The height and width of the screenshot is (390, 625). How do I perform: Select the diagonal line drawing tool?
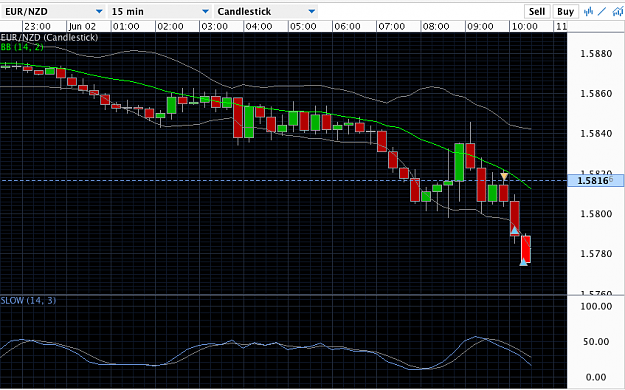[x=602, y=12]
